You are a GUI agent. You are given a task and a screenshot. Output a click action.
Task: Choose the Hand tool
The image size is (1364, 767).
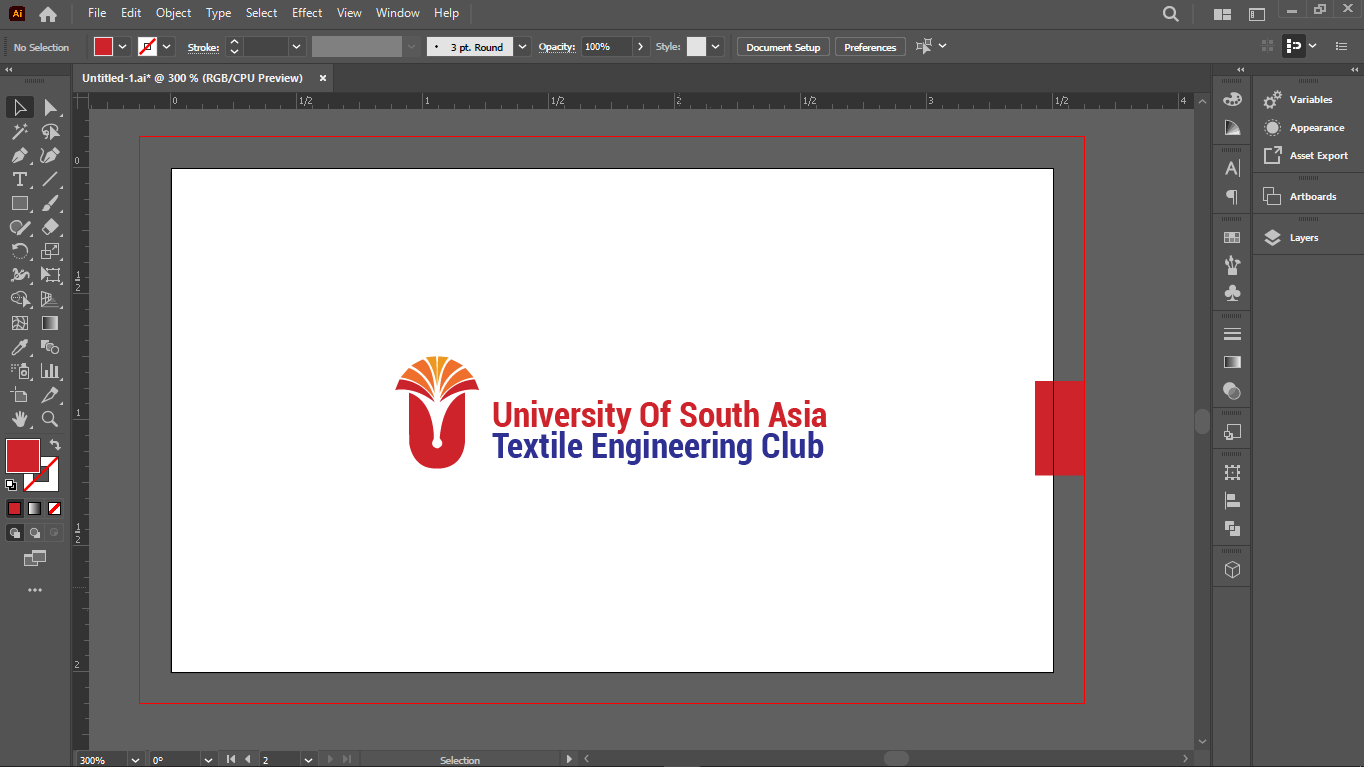pyautogui.click(x=19, y=419)
